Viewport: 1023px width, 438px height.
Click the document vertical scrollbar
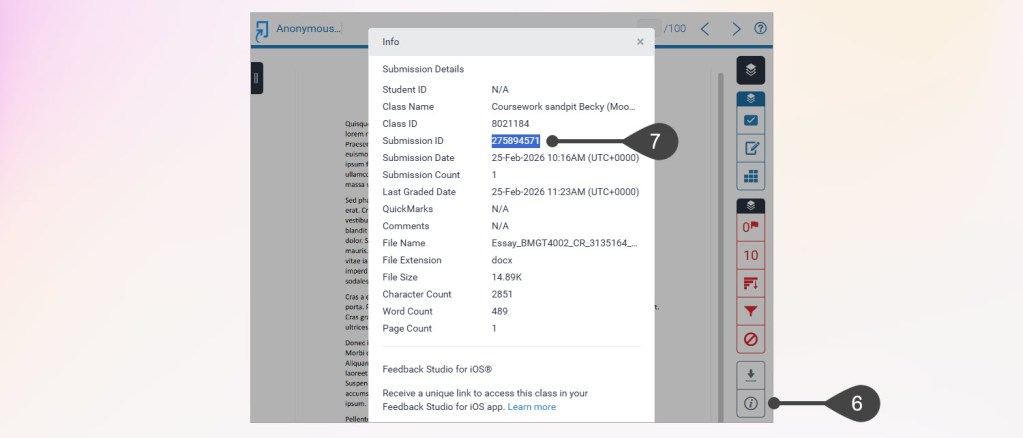coord(720,248)
